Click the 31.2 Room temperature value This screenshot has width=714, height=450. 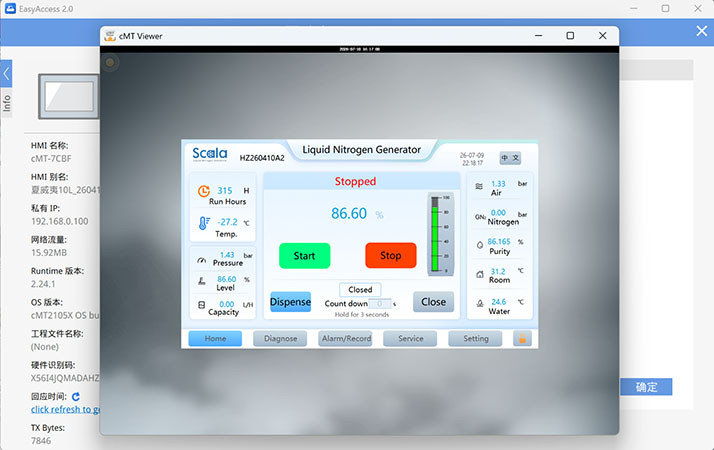tap(498, 271)
